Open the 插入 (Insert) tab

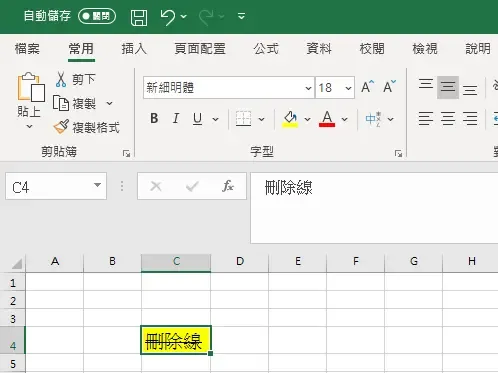click(134, 49)
